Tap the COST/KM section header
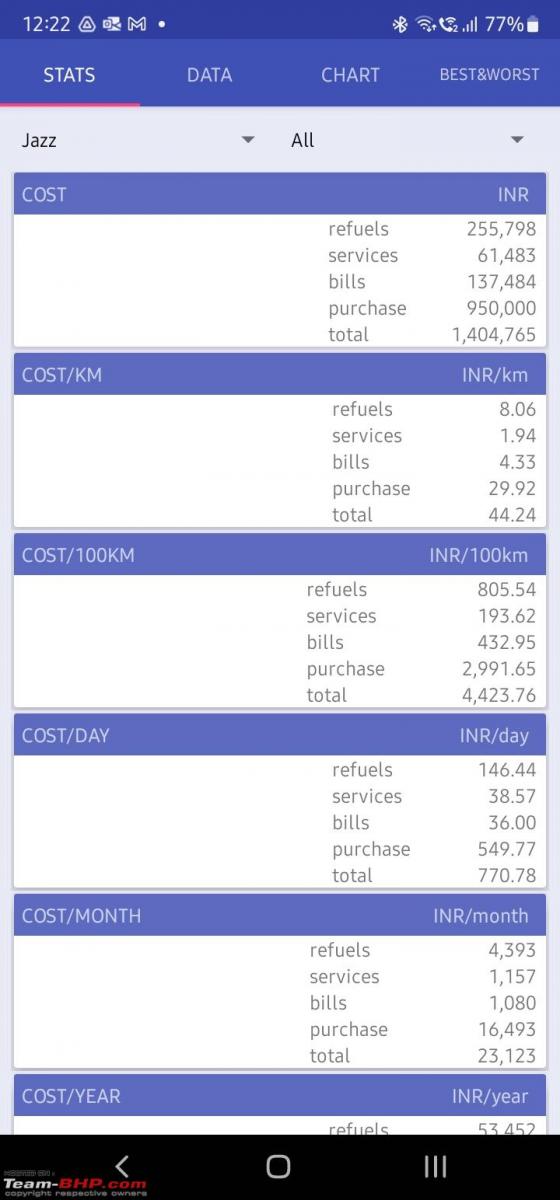Screen dimensions: 560x1200 280,375
